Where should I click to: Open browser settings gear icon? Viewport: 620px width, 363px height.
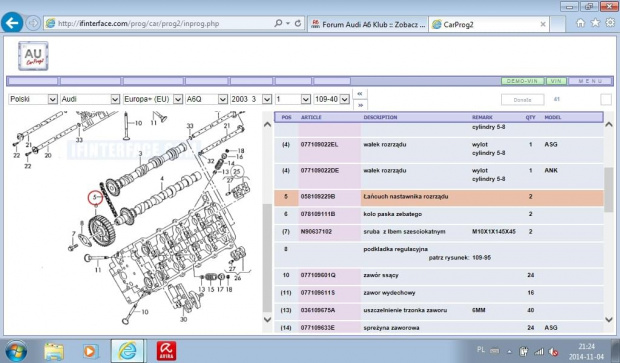[x=611, y=23]
